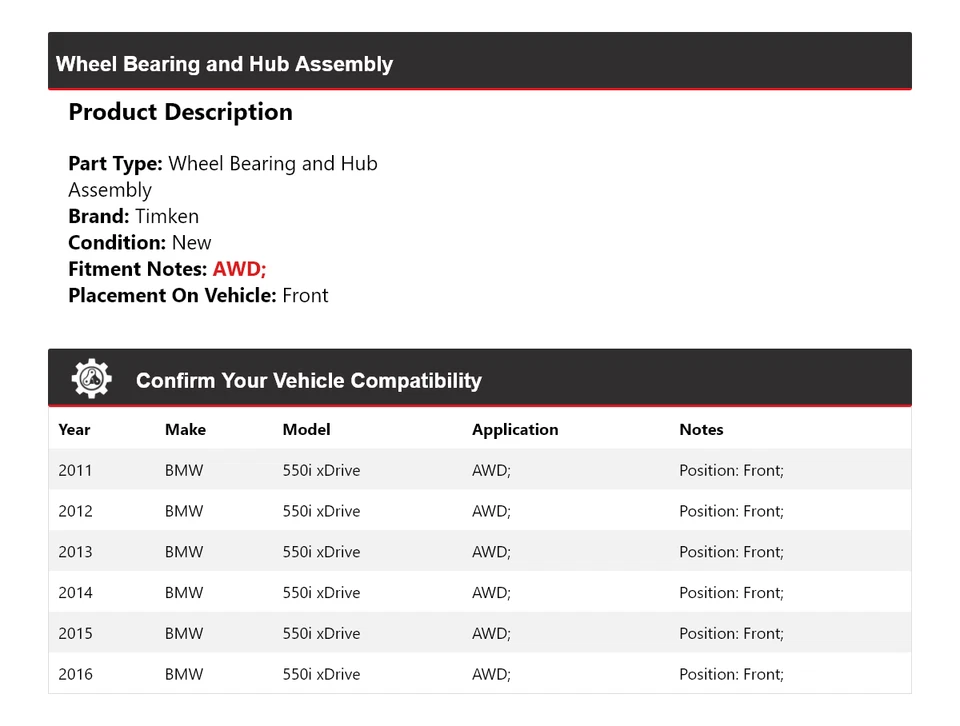Click the Notes column header

pyautogui.click(x=701, y=430)
